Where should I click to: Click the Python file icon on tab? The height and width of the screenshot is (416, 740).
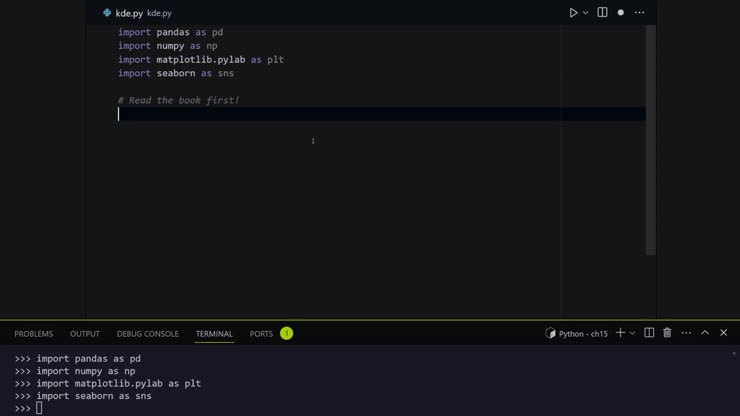107,13
